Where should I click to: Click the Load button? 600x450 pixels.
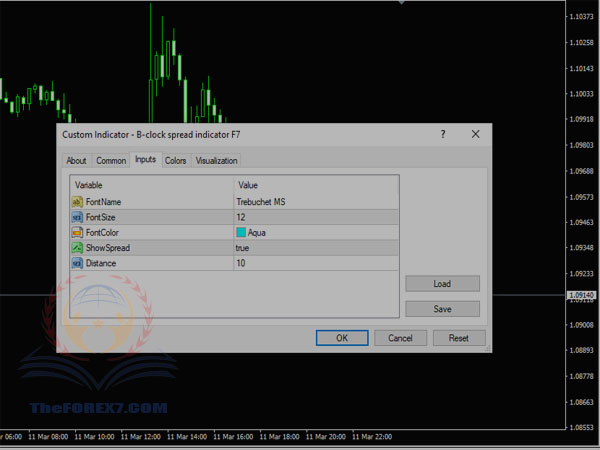coord(442,284)
